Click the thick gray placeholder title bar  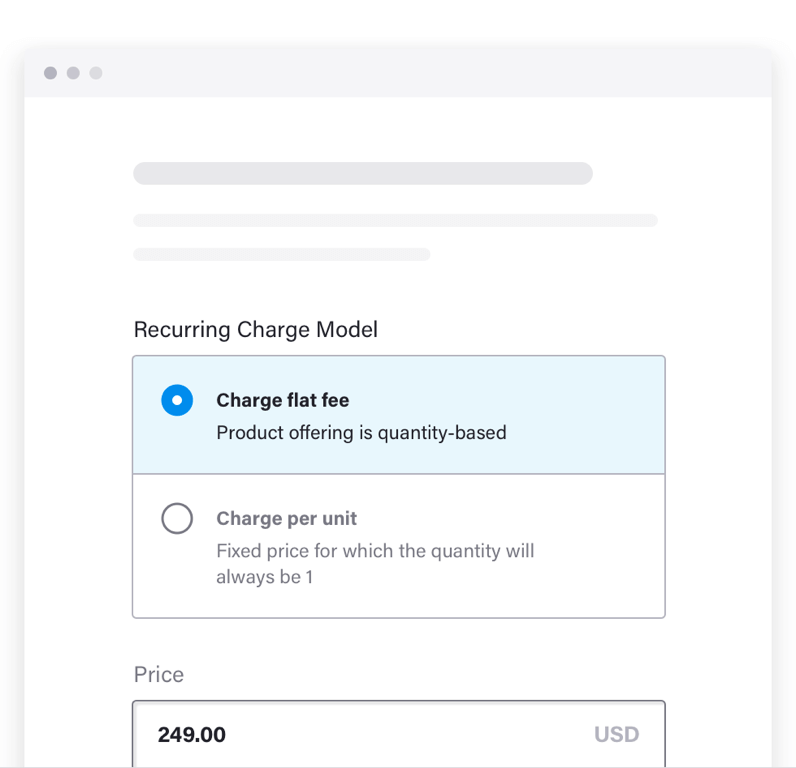pyautogui.click(x=362, y=174)
